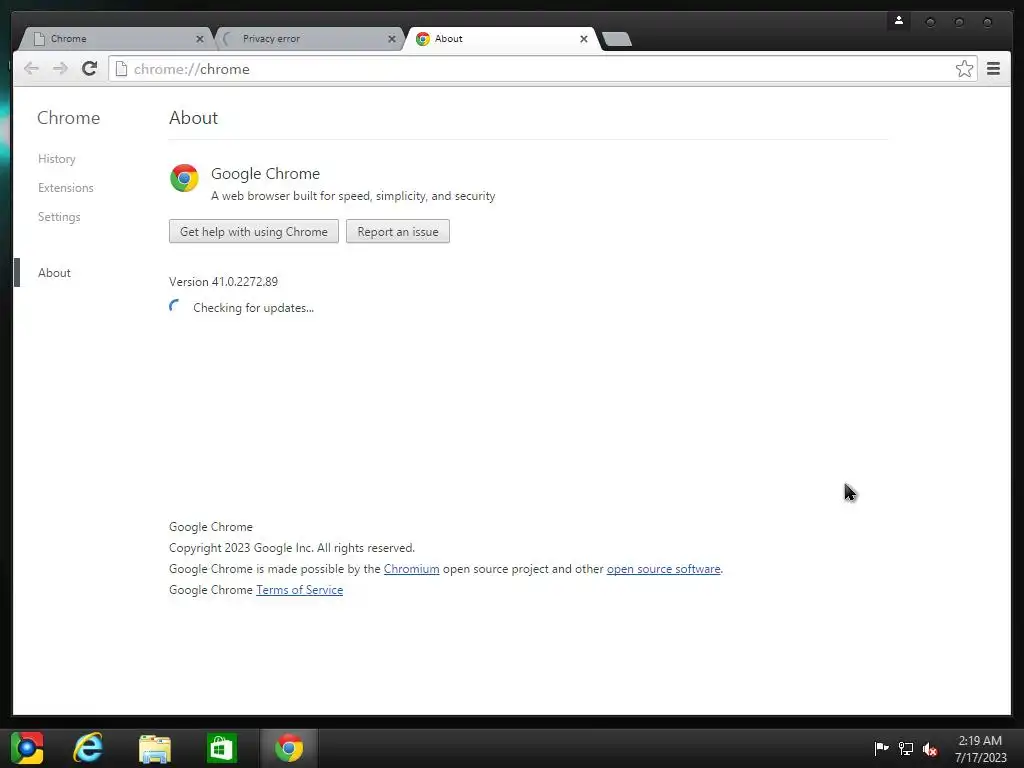The height and width of the screenshot is (768, 1024).
Task: Close the Chrome tab
Action: [200, 39]
